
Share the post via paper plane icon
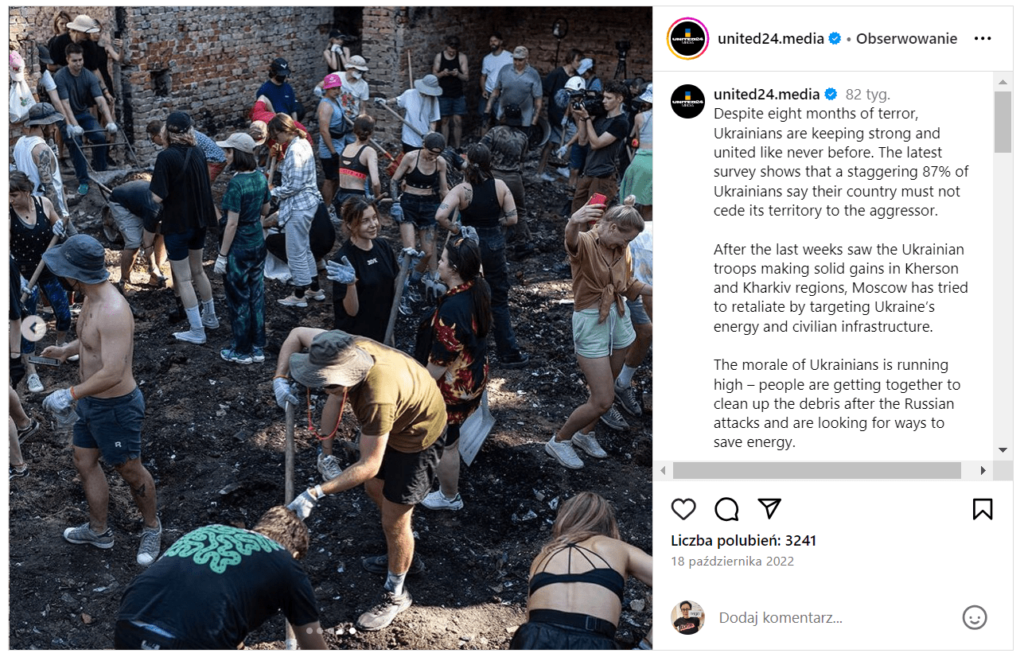click(769, 509)
